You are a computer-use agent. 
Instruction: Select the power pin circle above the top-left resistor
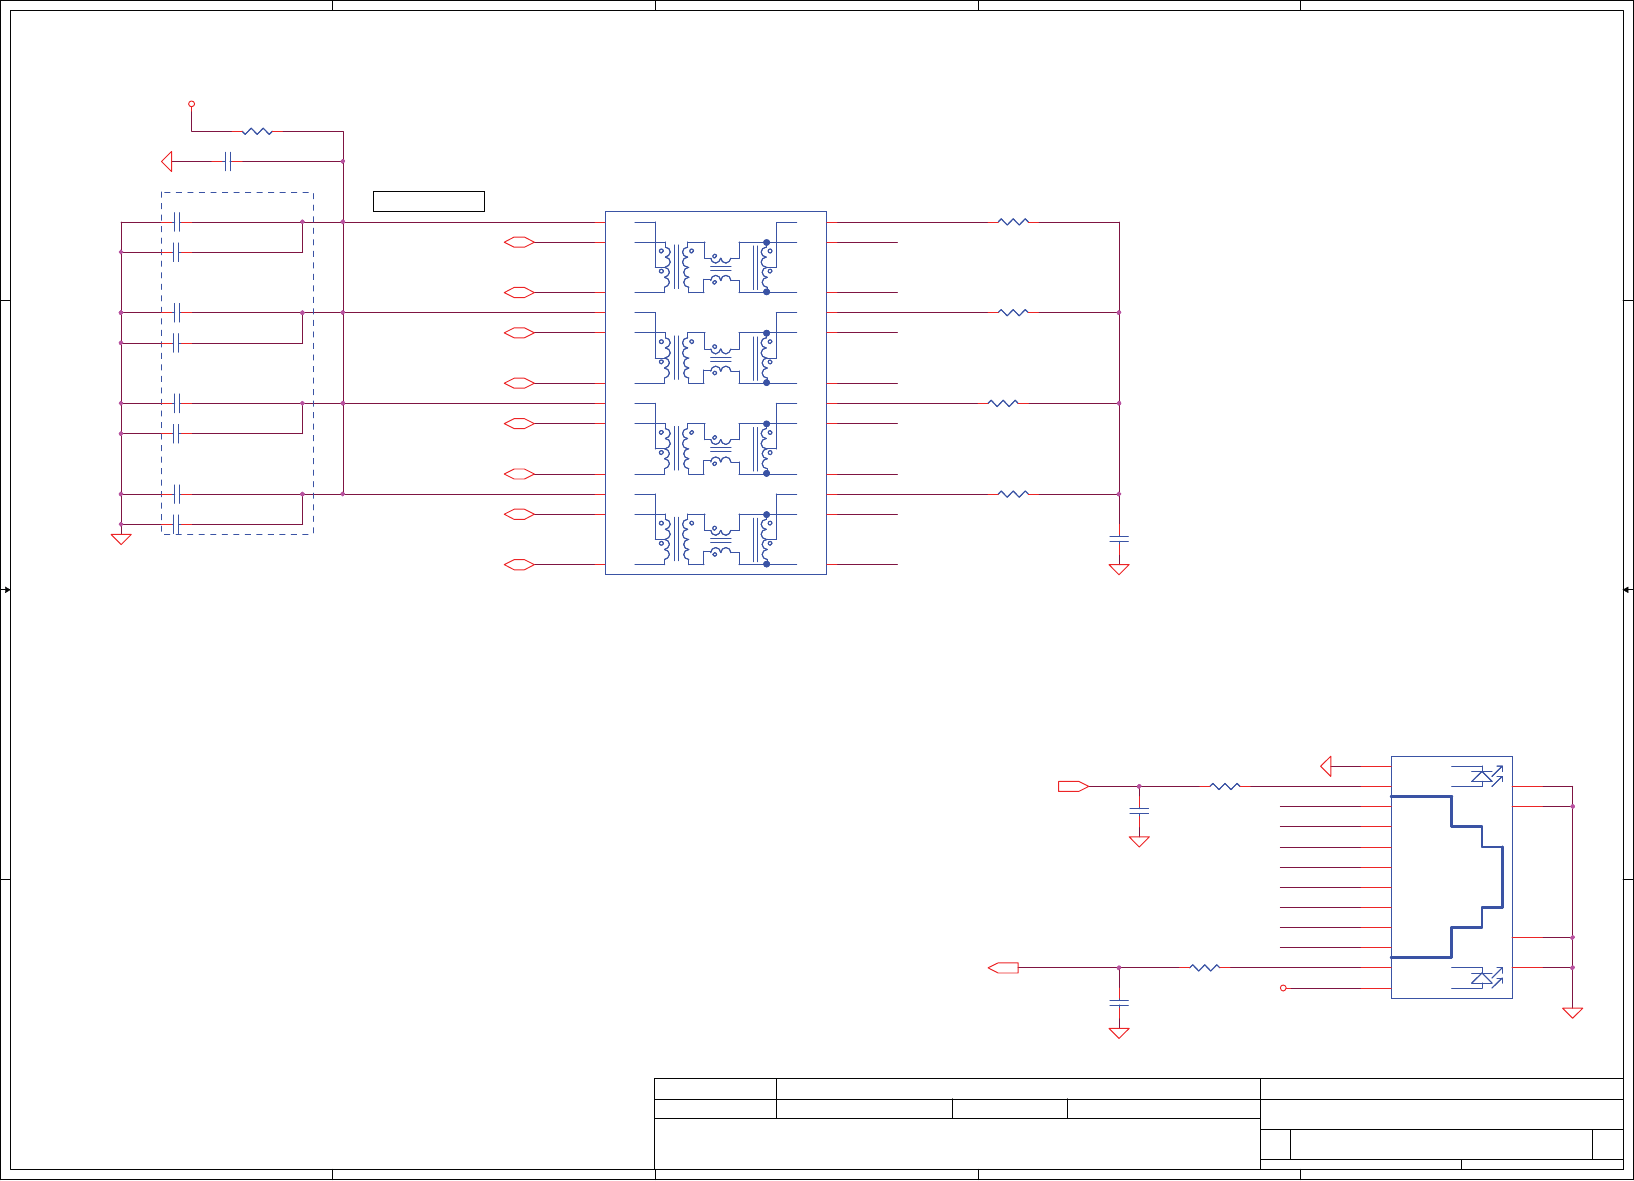click(191, 103)
